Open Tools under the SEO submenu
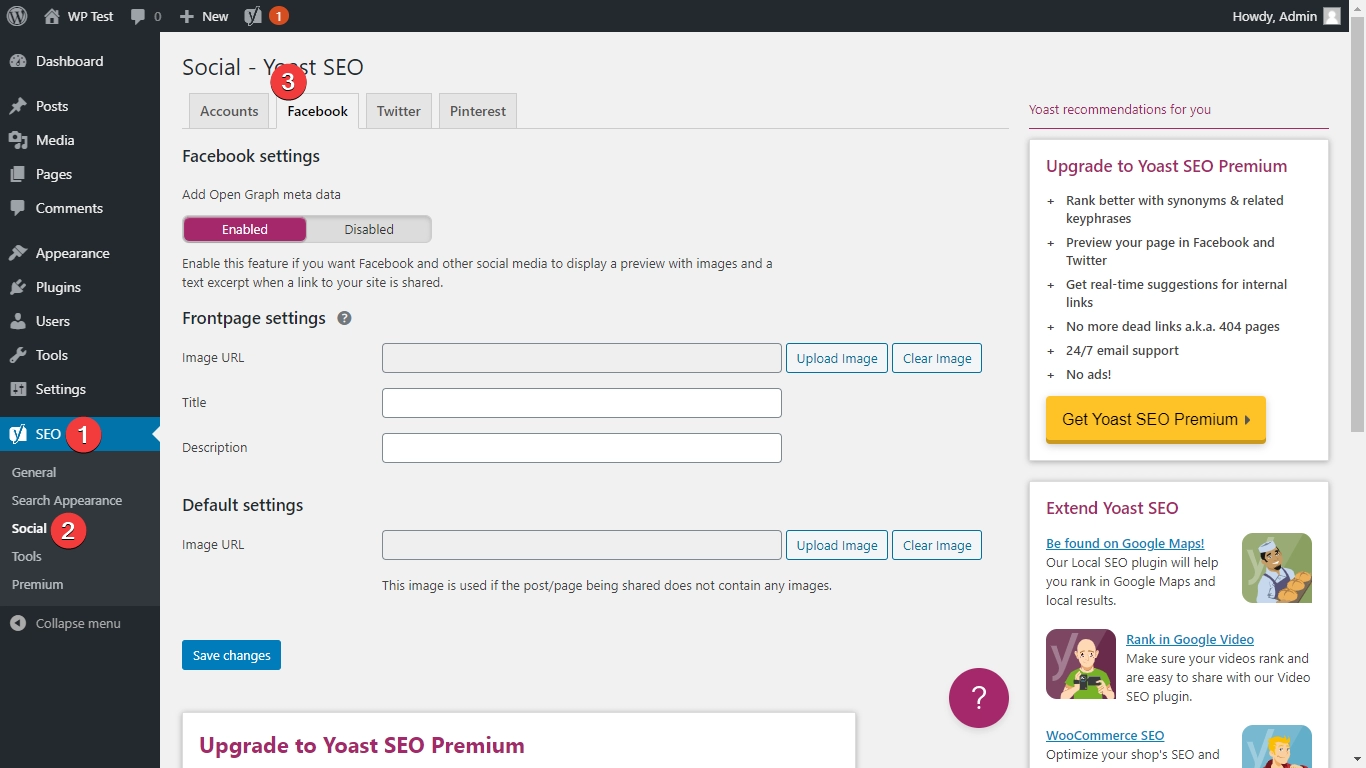This screenshot has height=768, width=1366. [x=27, y=556]
